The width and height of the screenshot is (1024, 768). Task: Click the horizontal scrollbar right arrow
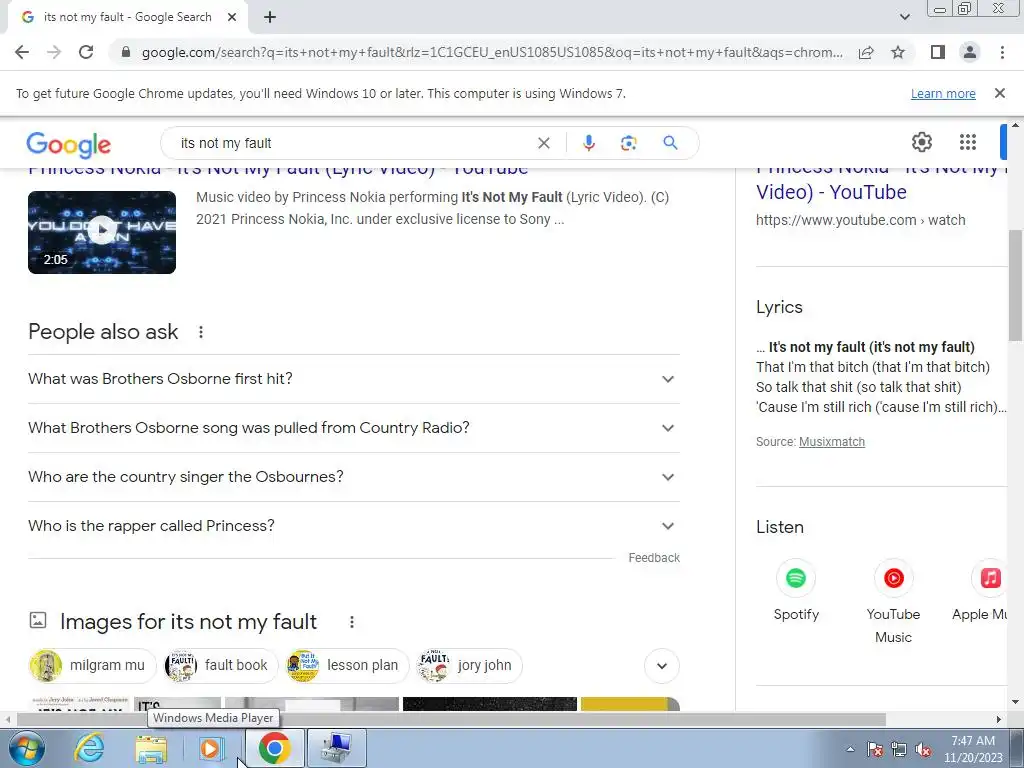pyautogui.click(x=999, y=719)
